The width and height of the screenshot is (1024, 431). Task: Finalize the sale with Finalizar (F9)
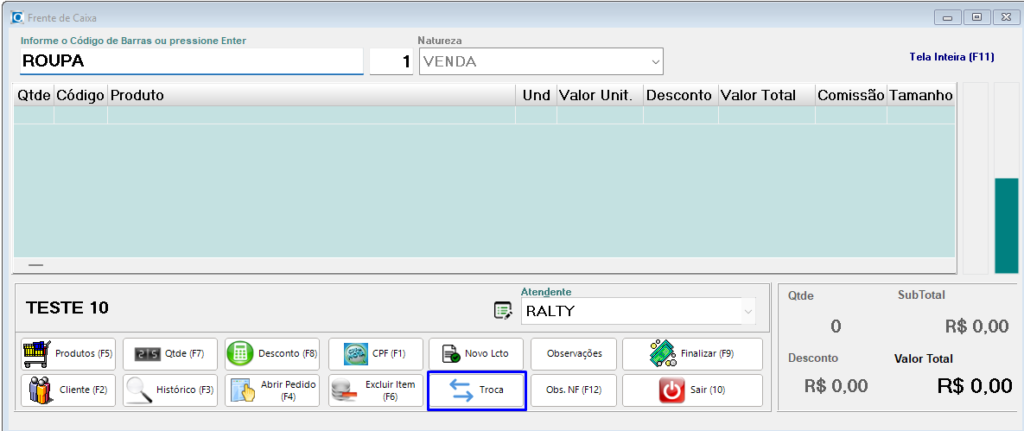(x=692, y=354)
